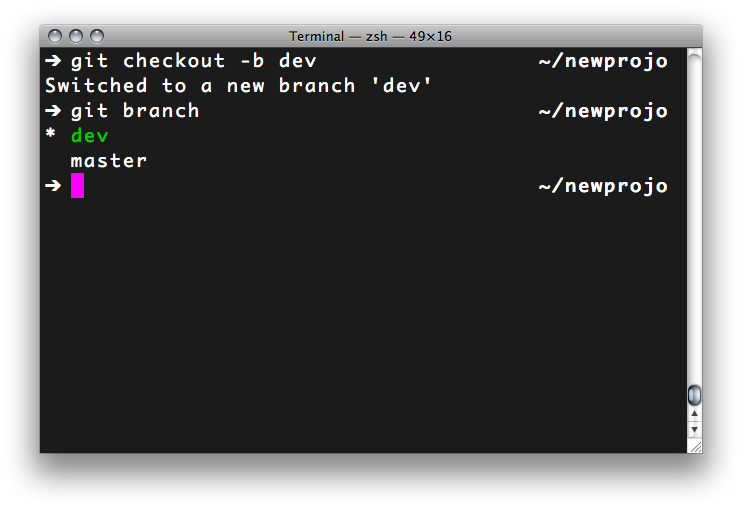
Task: Click the 'git checkout -b dev' command text
Action: point(194,61)
